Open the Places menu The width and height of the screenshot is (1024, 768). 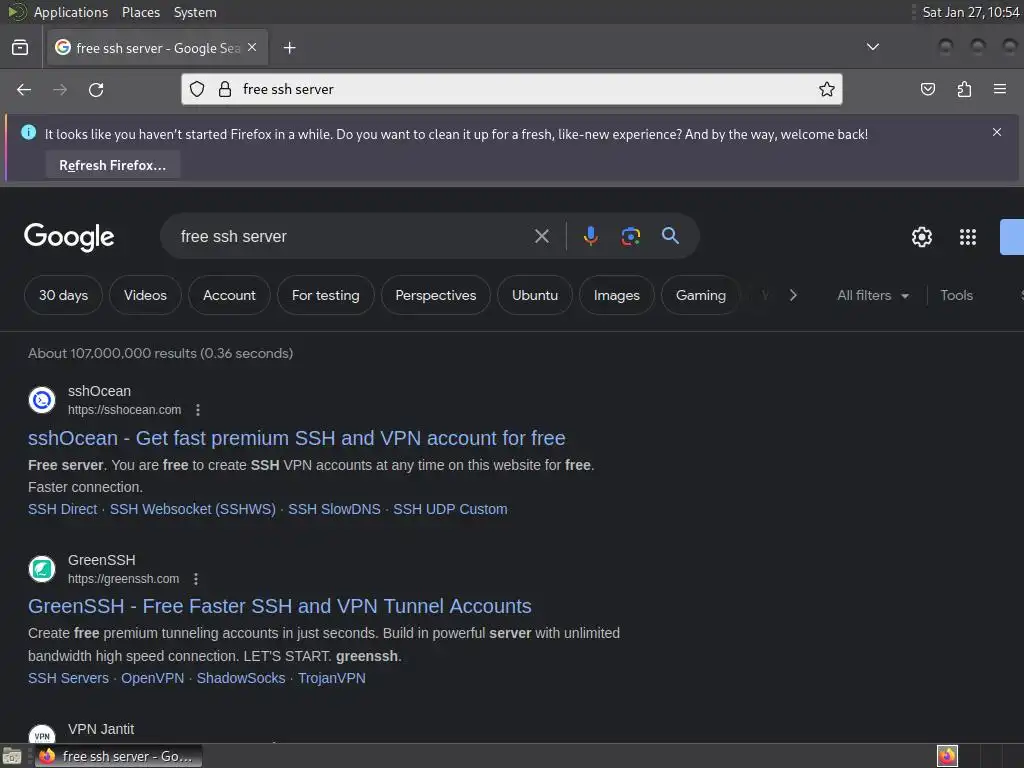click(141, 12)
